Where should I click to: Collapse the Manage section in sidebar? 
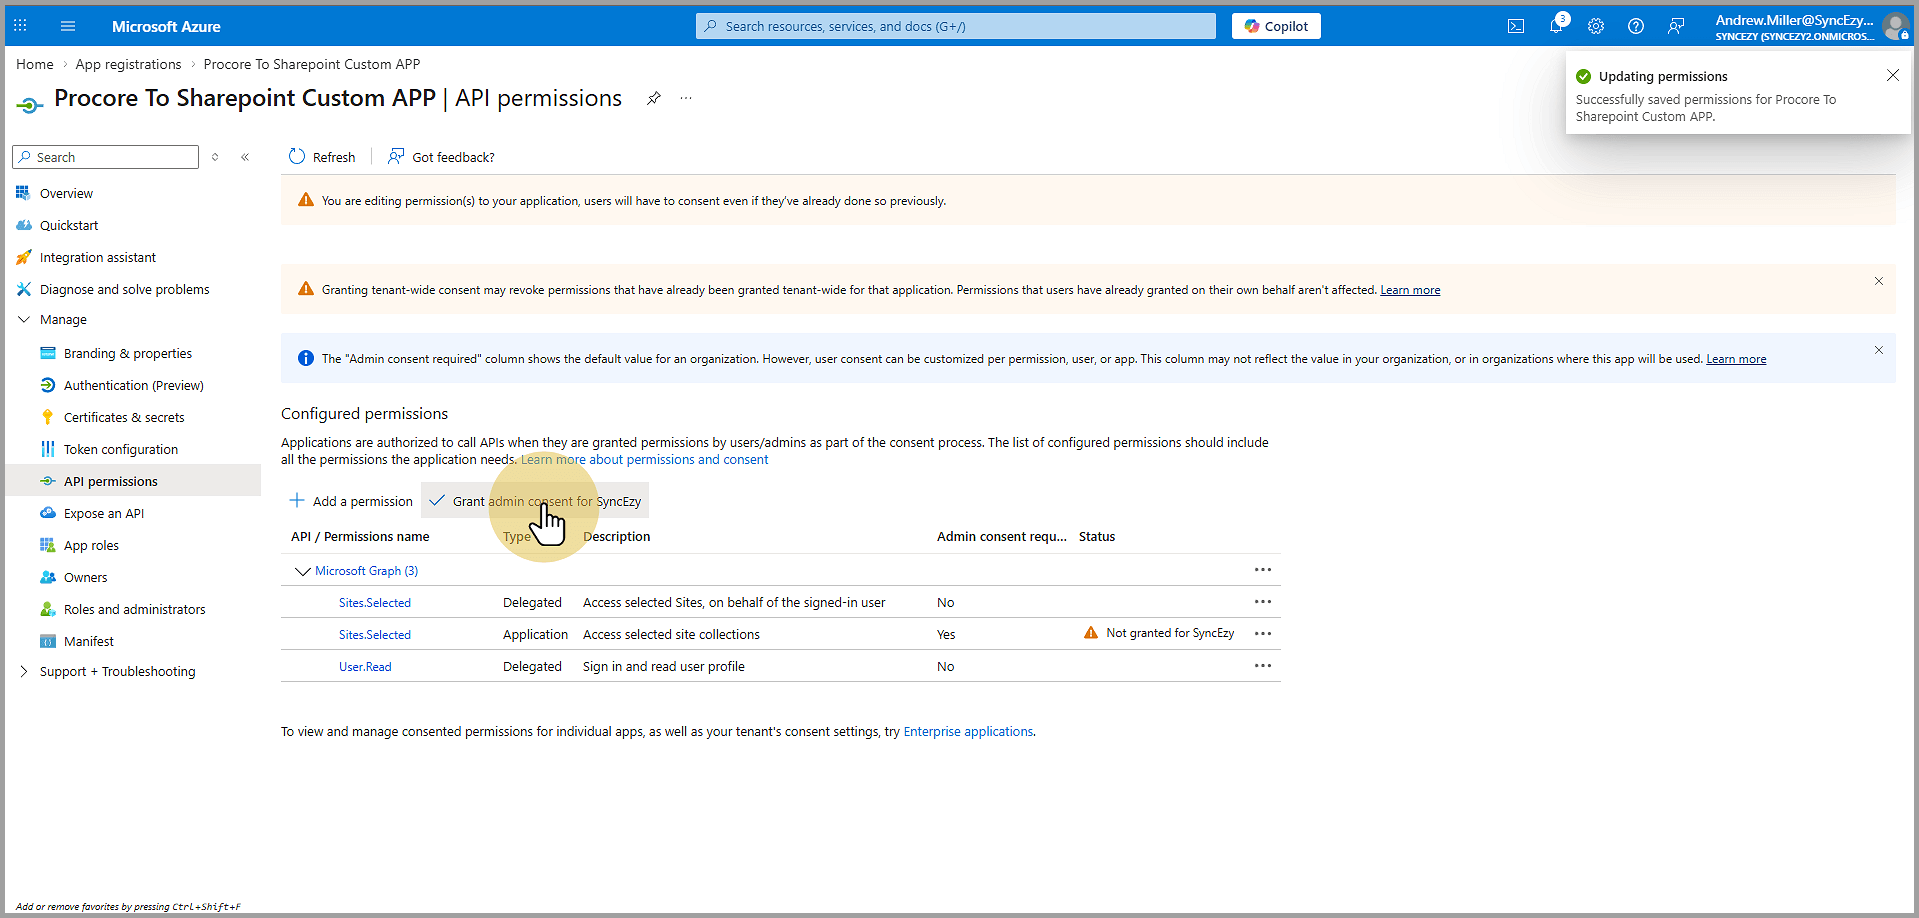point(24,320)
